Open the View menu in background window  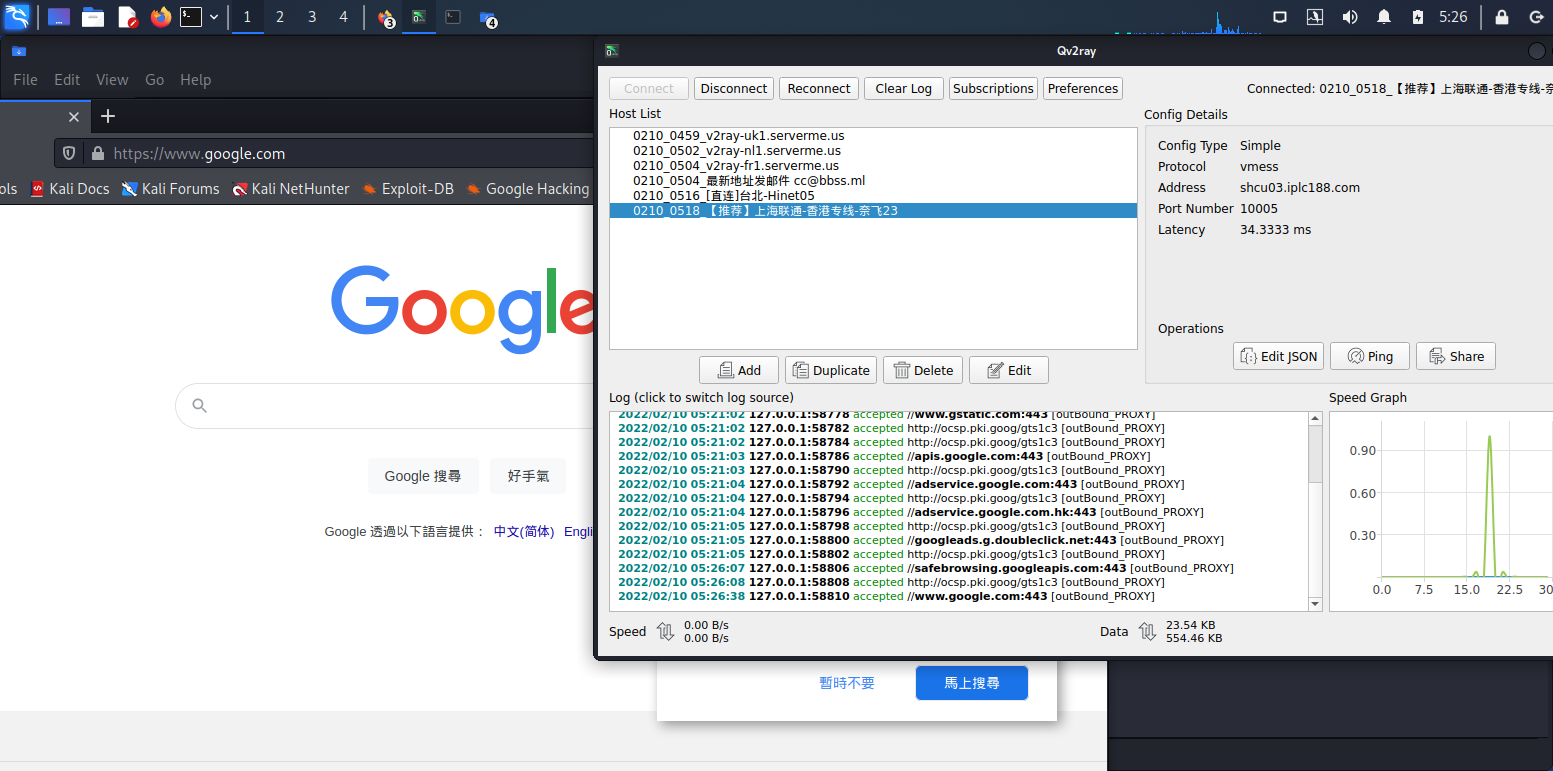(x=112, y=80)
